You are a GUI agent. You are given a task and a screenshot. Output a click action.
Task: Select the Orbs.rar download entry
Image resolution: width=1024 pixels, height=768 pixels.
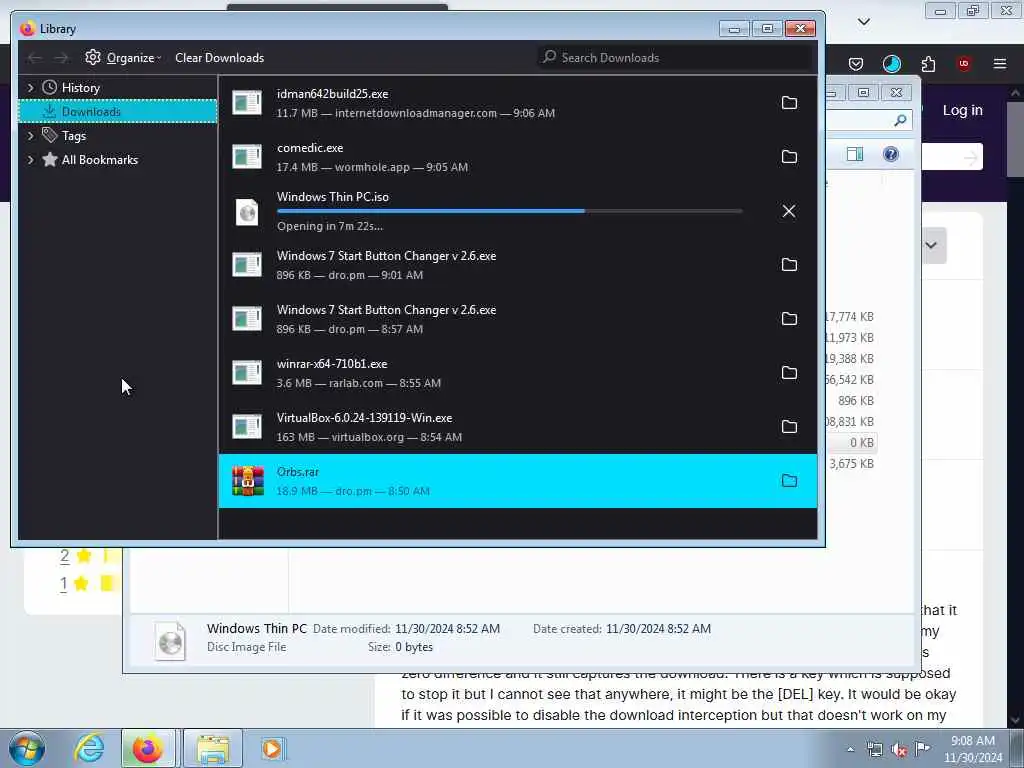pos(517,481)
